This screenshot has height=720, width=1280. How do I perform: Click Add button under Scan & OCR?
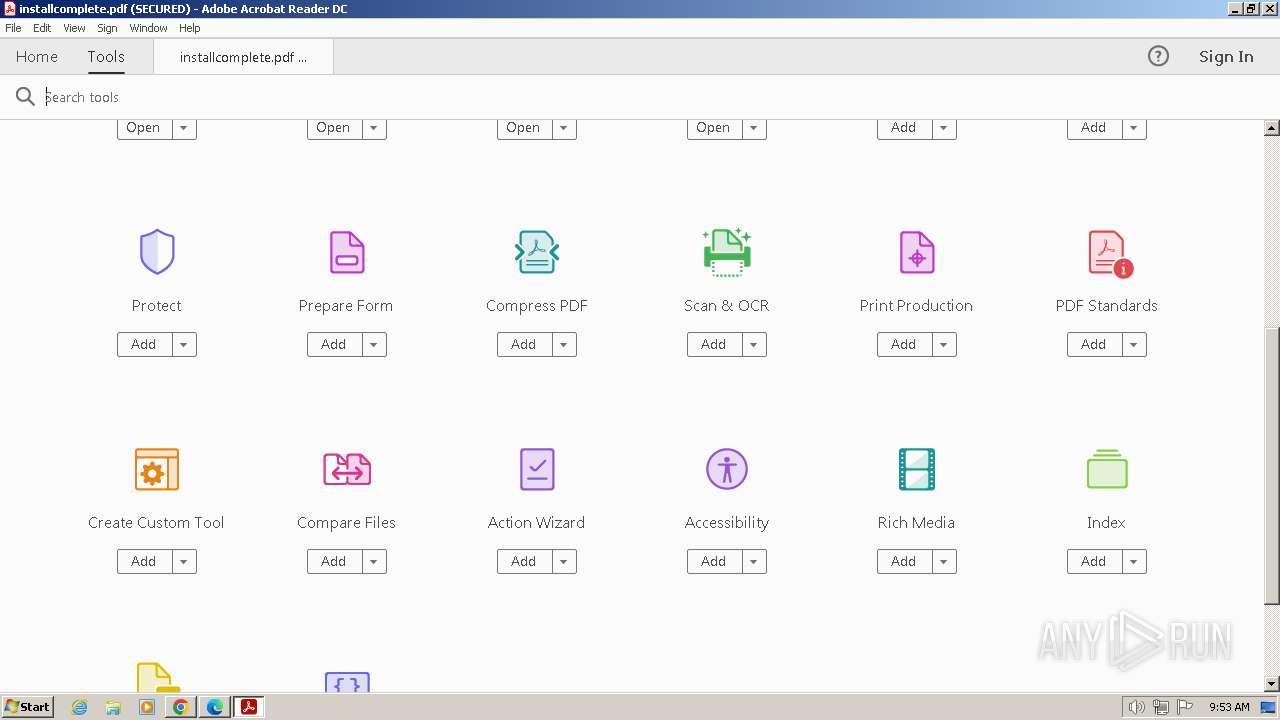pos(714,344)
